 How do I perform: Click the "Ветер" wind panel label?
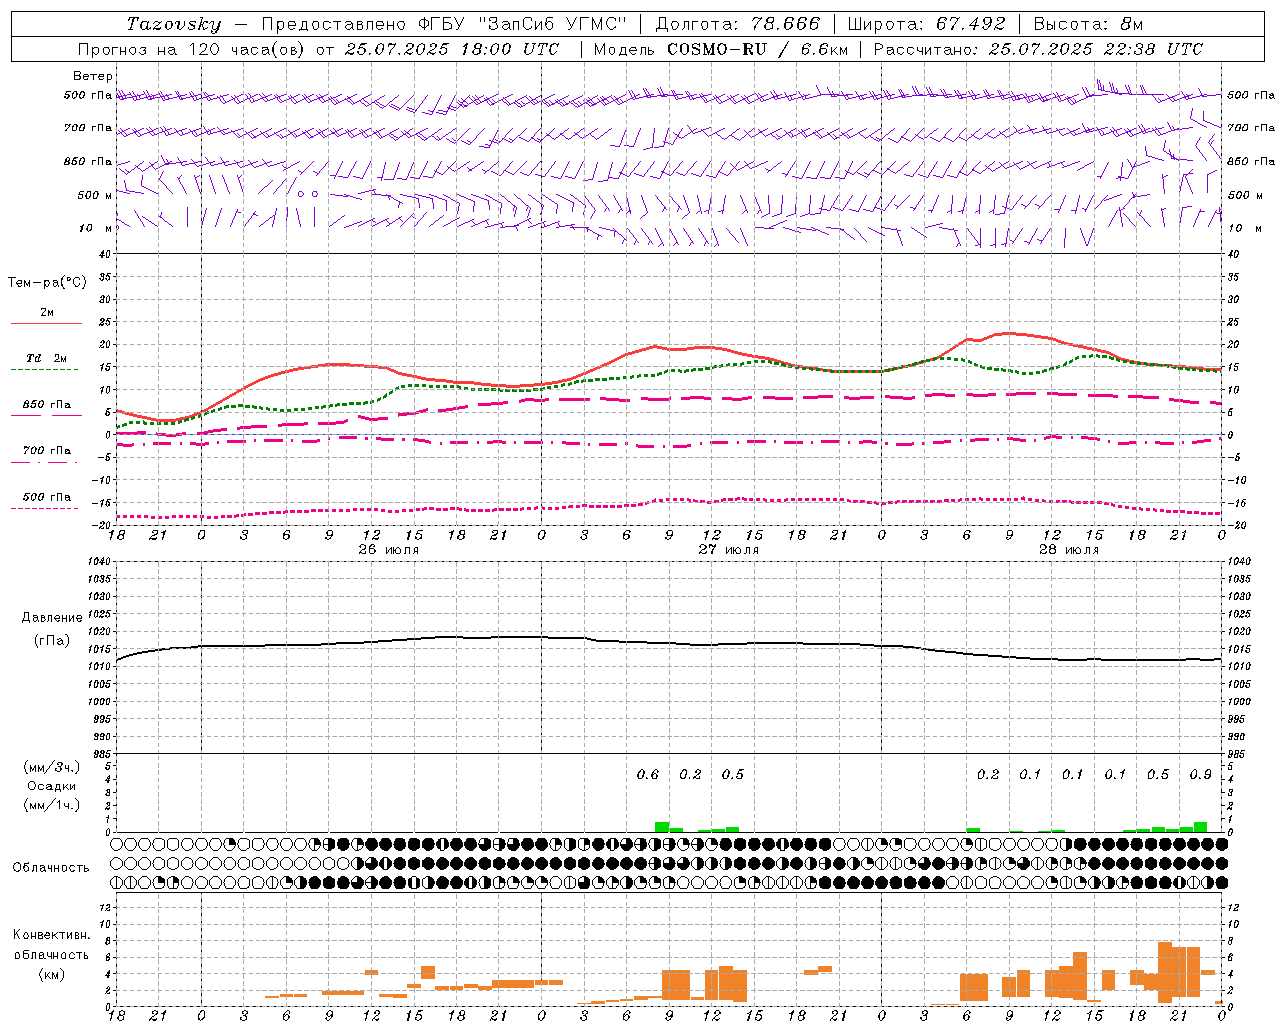[x=93, y=76]
